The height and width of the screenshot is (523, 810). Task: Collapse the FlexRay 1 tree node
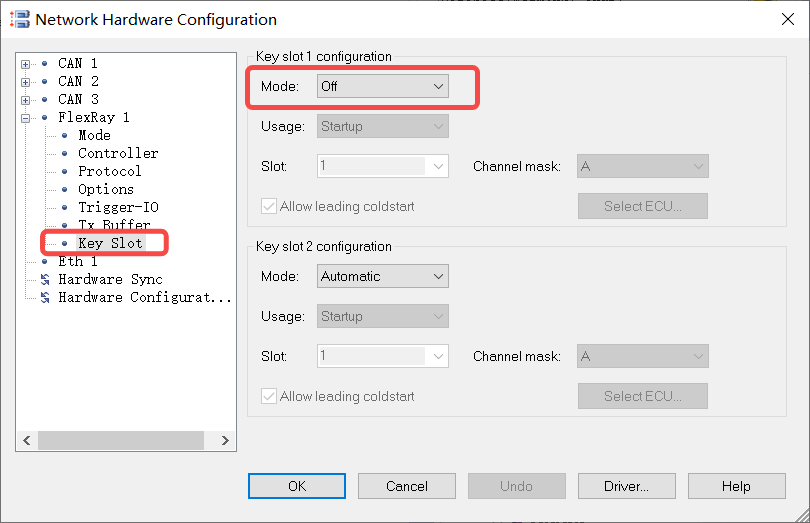point(25,118)
